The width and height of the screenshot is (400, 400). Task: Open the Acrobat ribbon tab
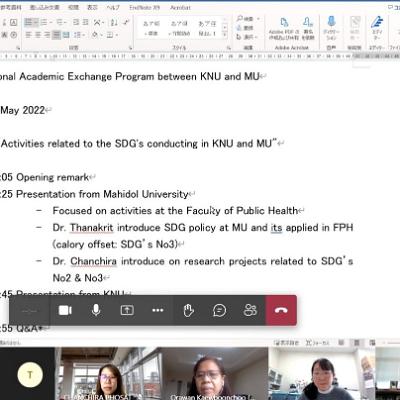coord(180,7)
